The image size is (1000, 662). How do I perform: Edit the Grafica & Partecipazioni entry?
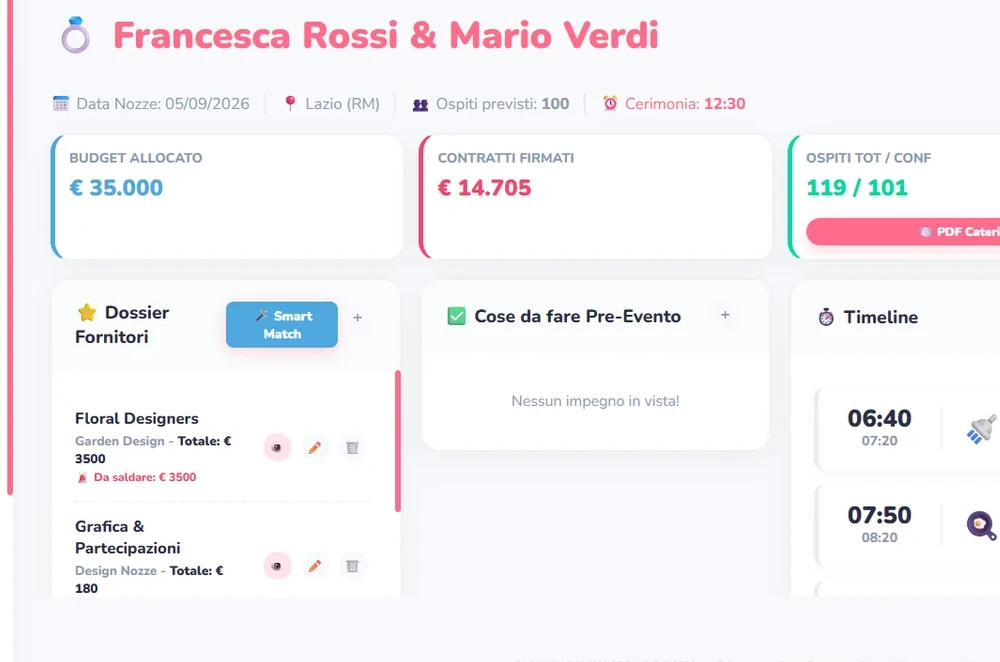pos(314,566)
